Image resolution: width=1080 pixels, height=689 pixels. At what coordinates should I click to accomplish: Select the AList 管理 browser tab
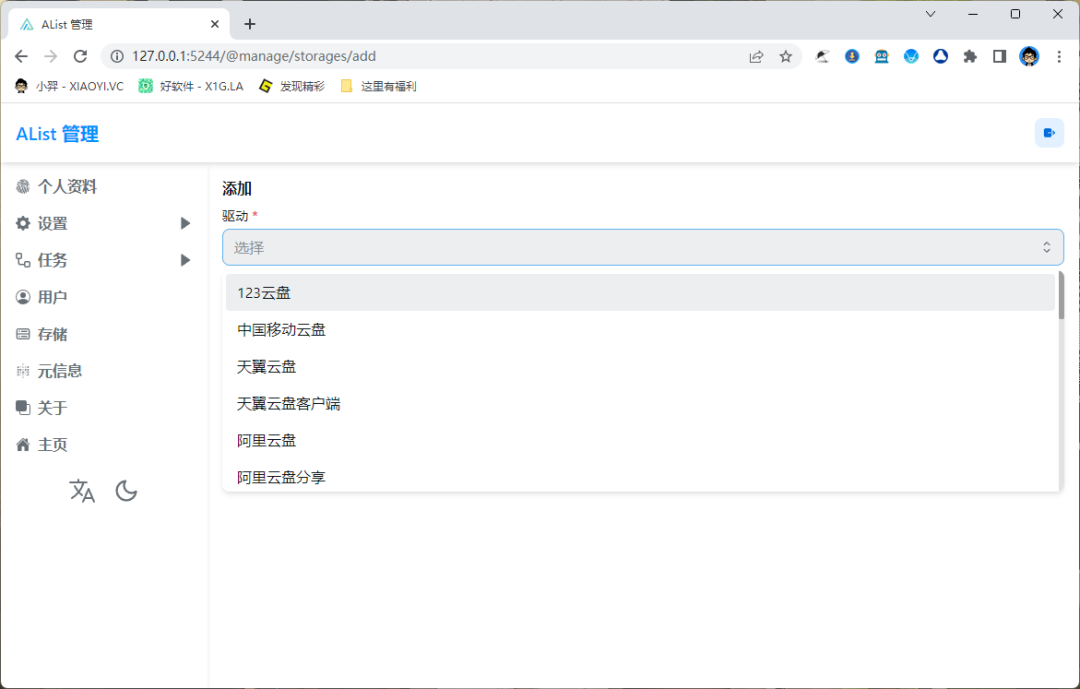[117, 24]
